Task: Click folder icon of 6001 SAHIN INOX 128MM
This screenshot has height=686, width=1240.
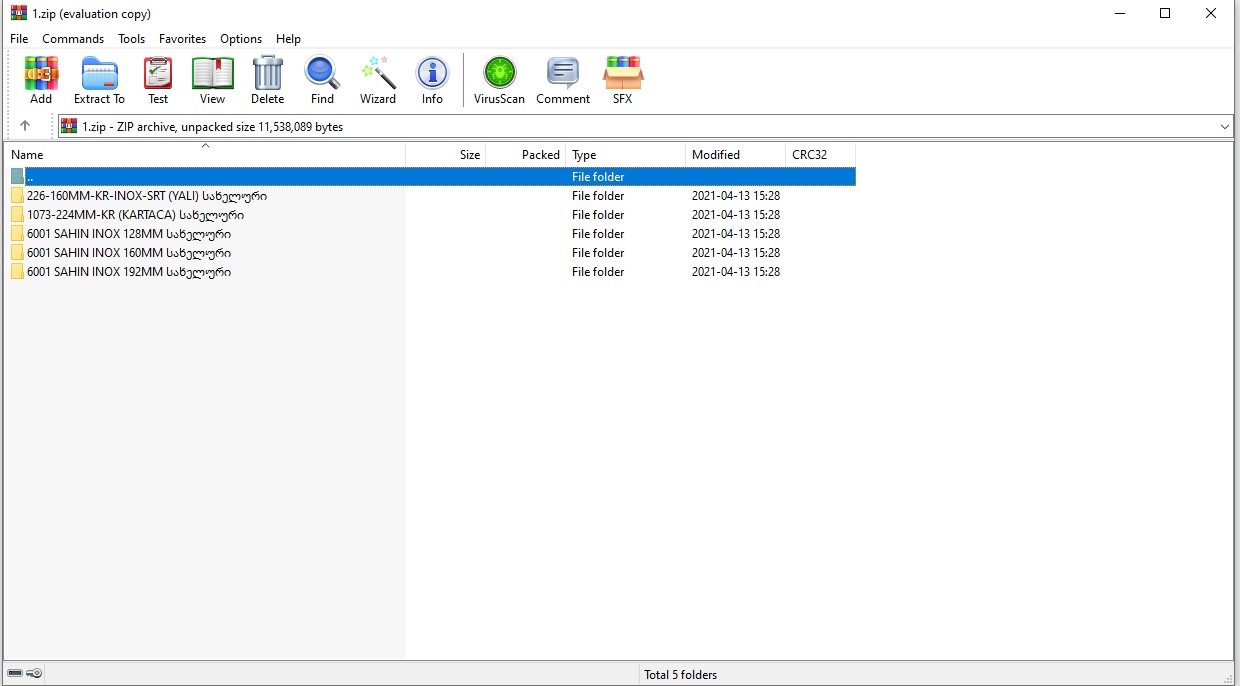Action: tap(17, 234)
